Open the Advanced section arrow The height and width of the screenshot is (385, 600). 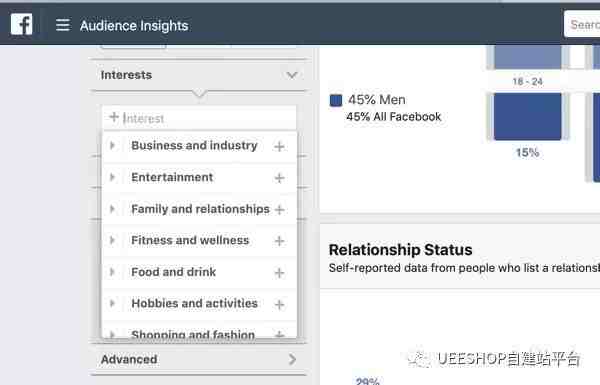click(292, 359)
